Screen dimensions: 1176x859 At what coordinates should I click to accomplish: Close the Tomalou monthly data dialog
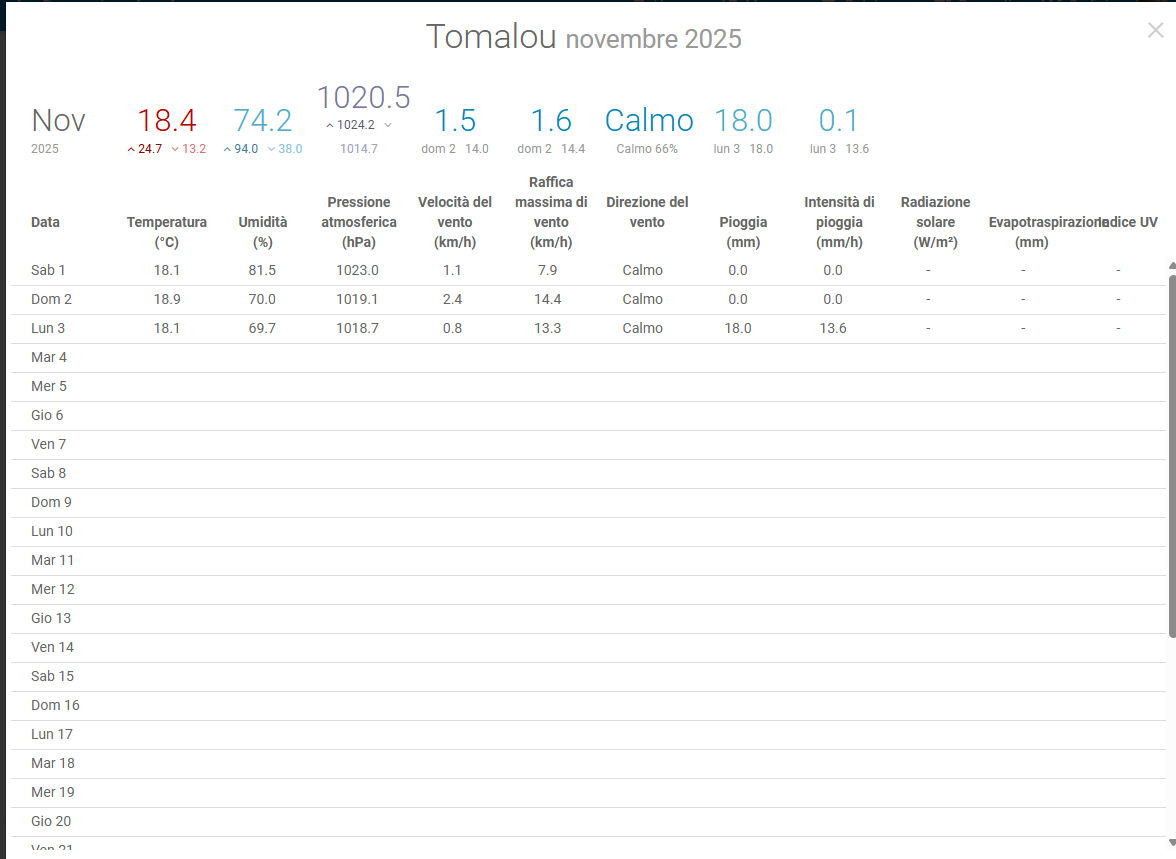(1155, 30)
